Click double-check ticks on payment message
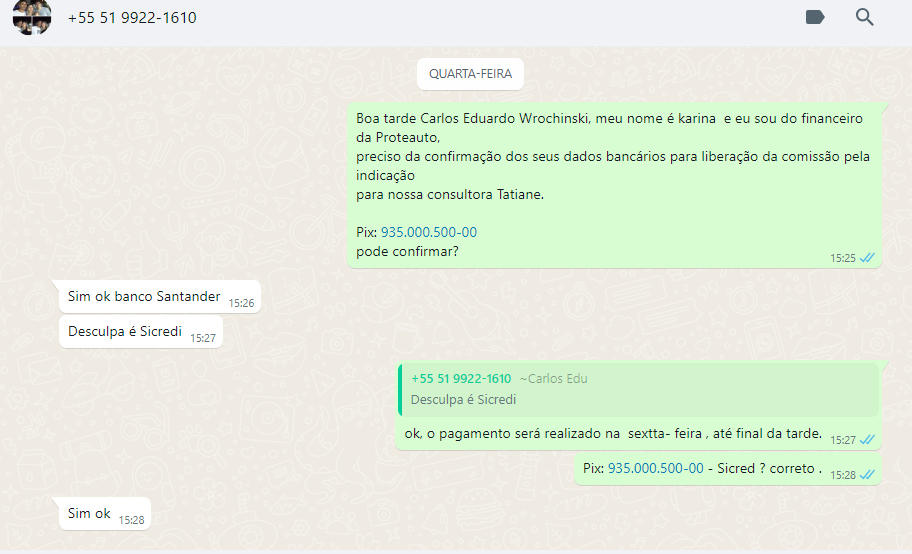 pyautogui.click(x=867, y=440)
